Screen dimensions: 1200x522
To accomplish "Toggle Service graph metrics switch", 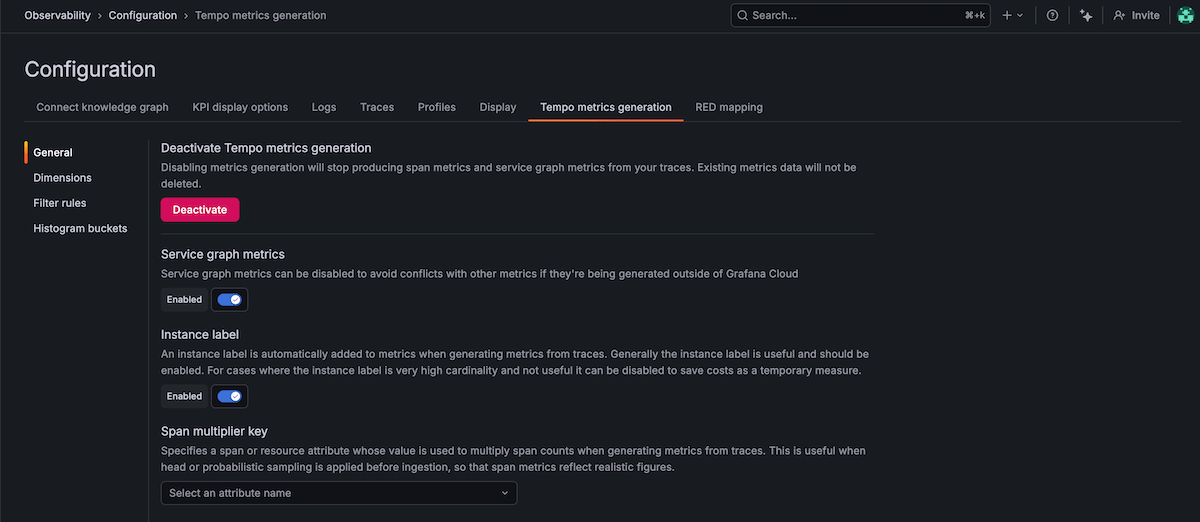I will tap(230, 299).
